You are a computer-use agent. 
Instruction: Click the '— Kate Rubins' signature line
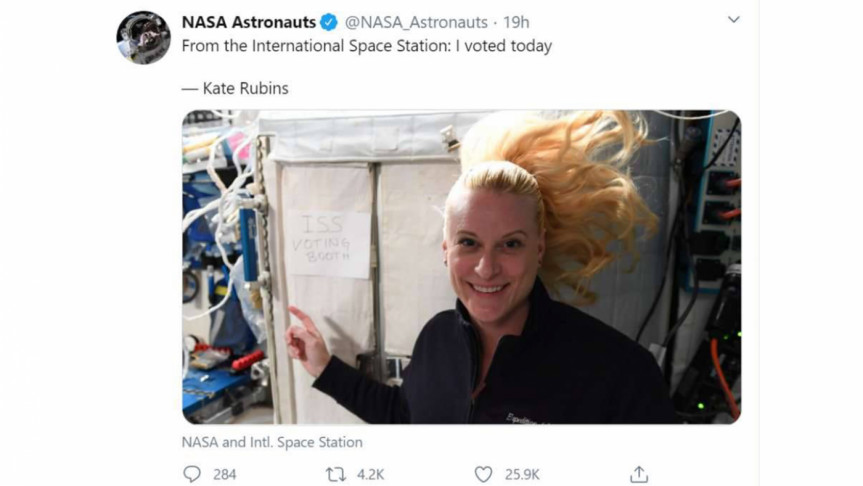(235, 88)
